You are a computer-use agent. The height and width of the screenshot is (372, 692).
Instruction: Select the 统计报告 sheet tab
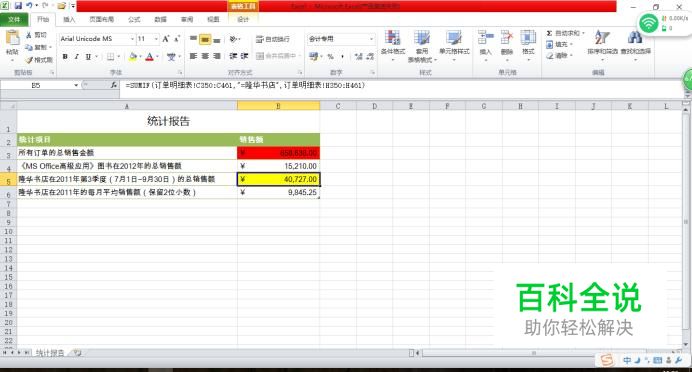(50, 353)
